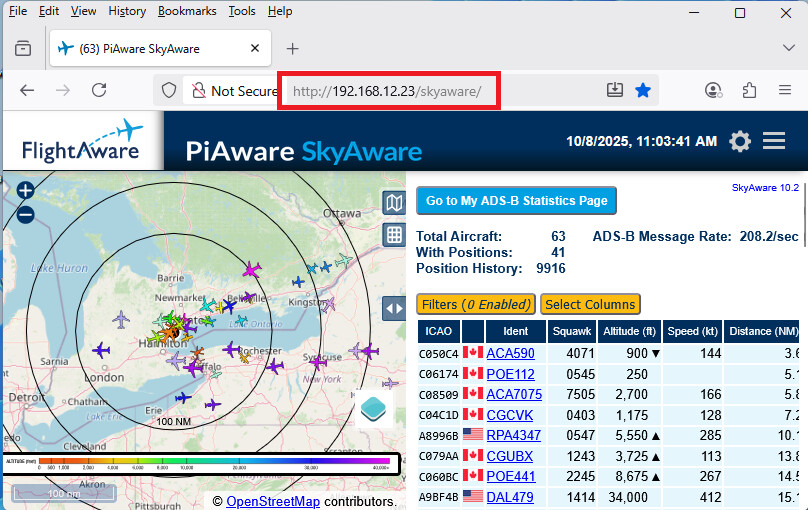
Task: Open a new tab with plus button
Action: point(293,48)
